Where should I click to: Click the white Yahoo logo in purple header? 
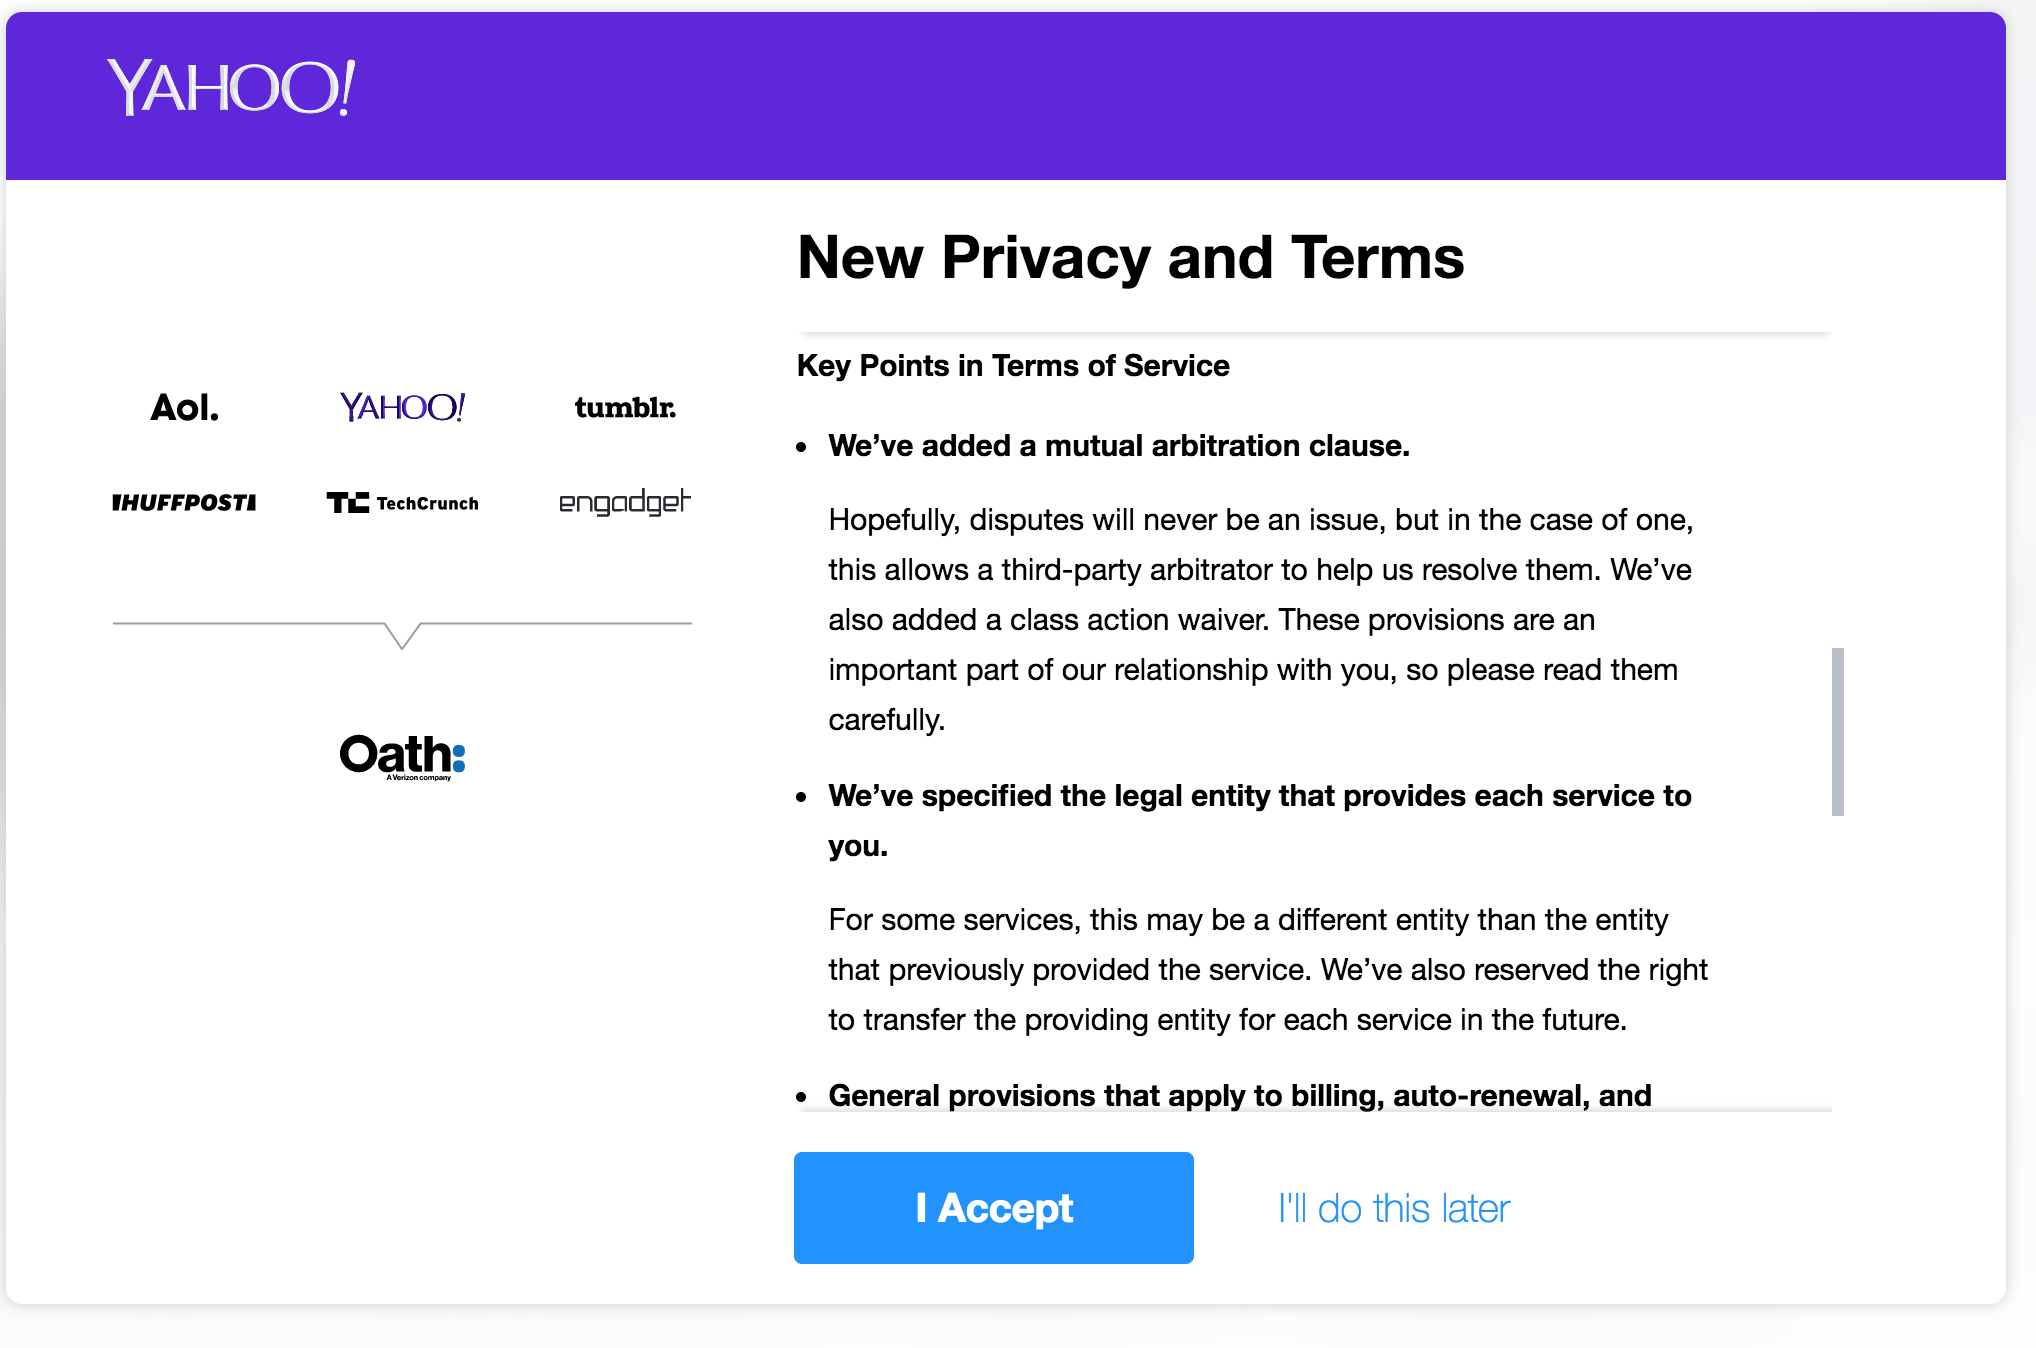tap(231, 87)
